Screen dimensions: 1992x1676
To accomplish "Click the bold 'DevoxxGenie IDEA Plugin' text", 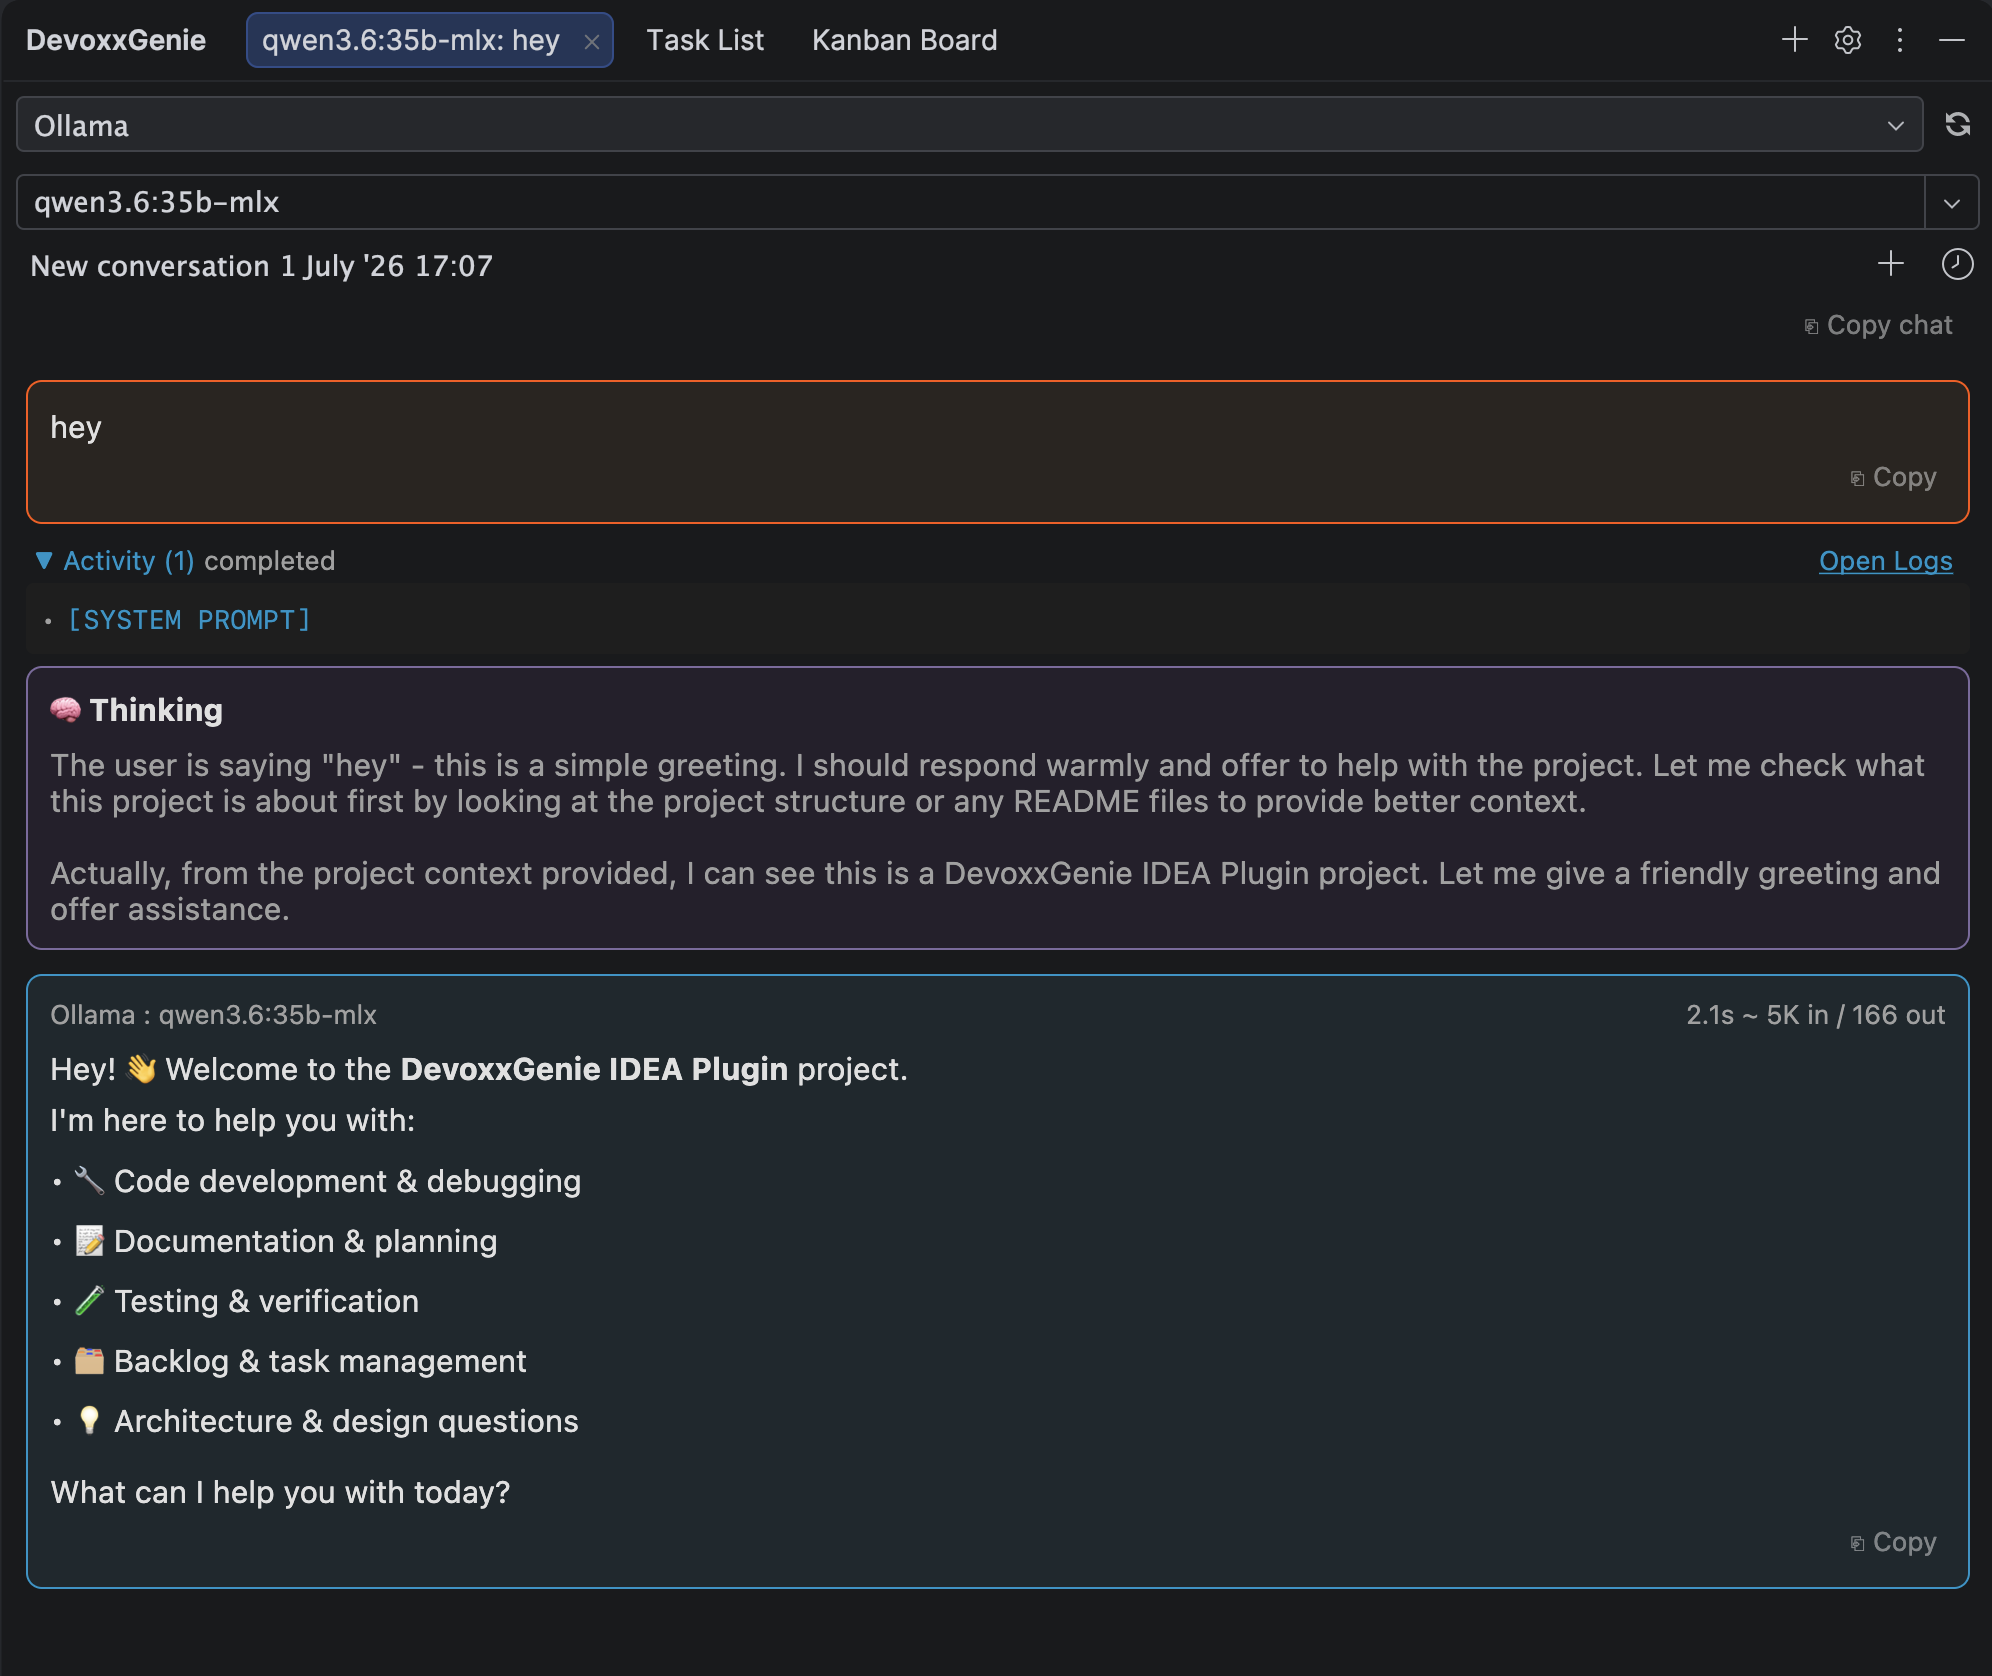I will (x=594, y=1069).
